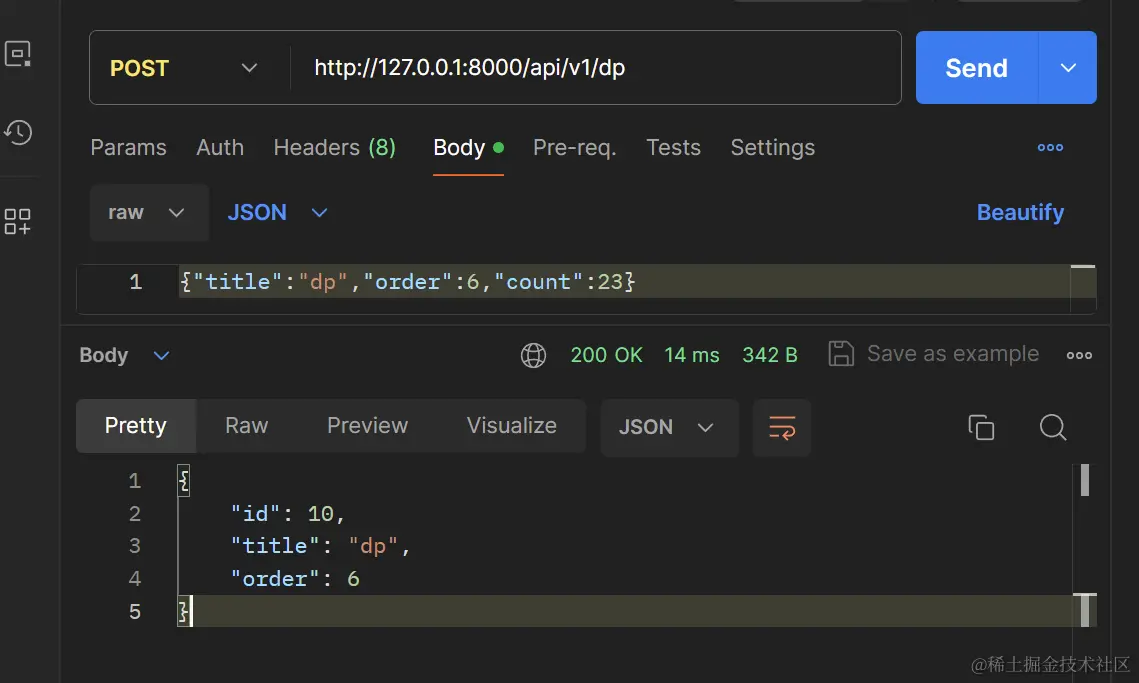Click the response line "order": 6
Viewport: 1139px width, 683px height.
295,578
